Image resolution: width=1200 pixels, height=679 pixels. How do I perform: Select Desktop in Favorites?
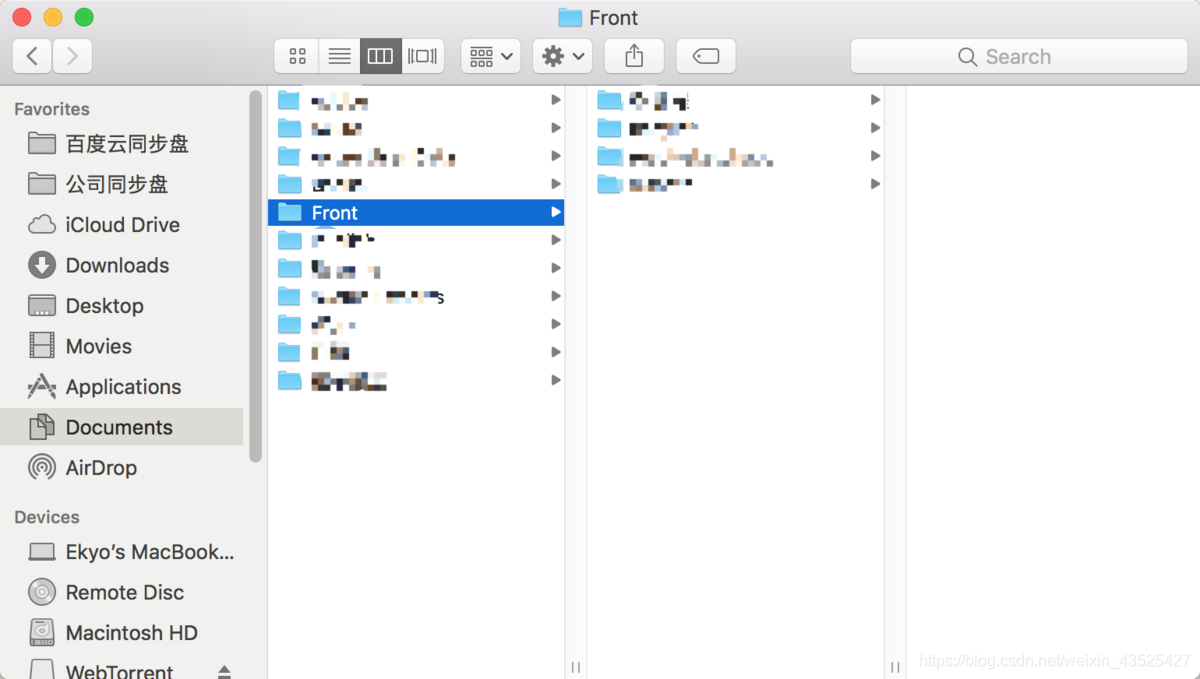click(122, 306)
